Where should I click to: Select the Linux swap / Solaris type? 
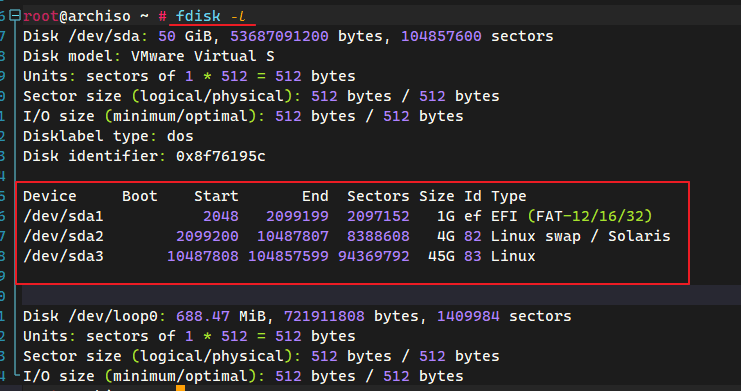[x=580, y=236]
